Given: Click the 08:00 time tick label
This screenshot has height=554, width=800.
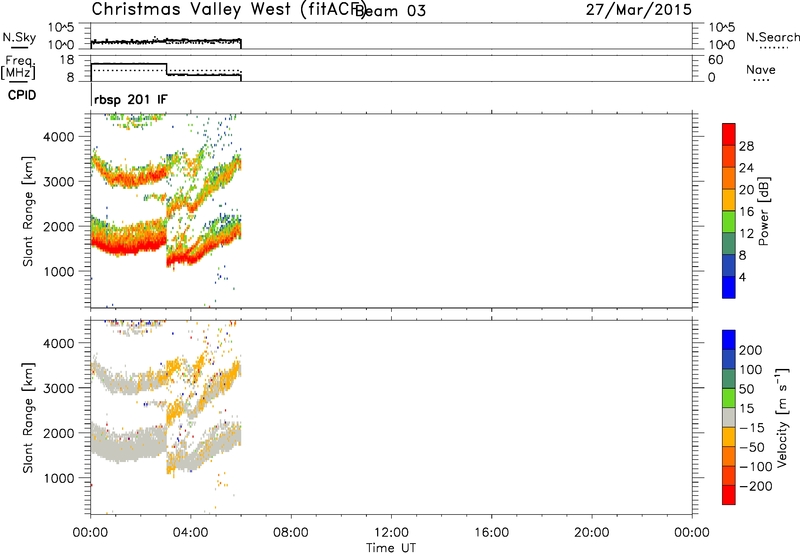Looking at the screenshot, I should 290,533.
